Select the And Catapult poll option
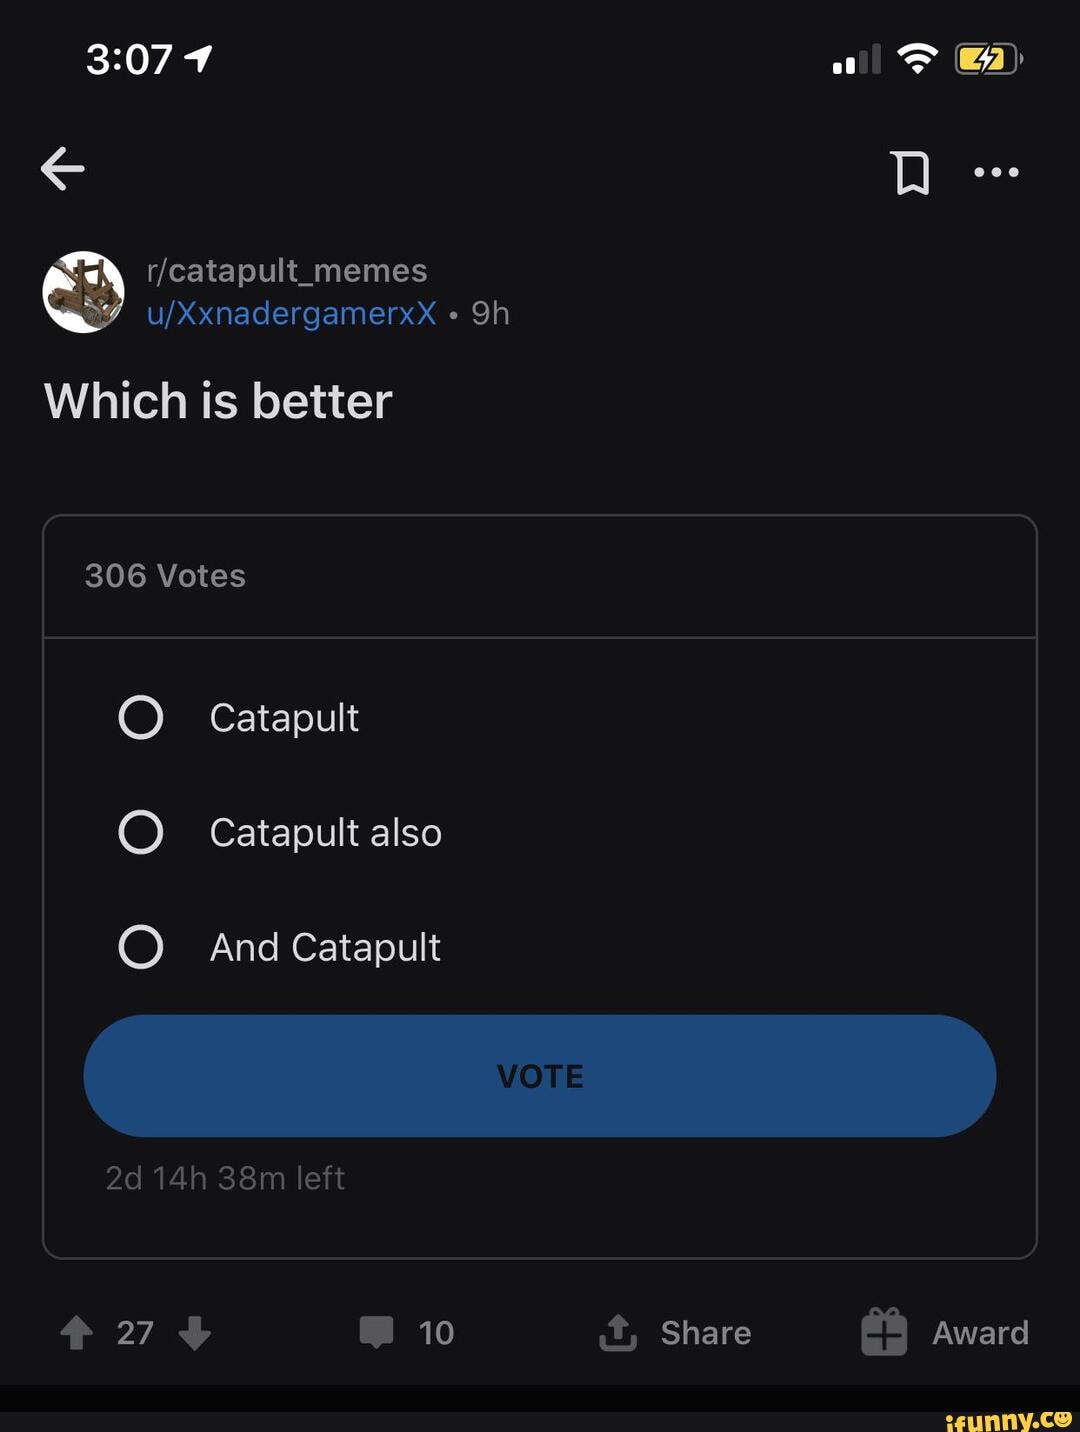Image resolution: width=1080 pixels, height=1432 pixels. [142, 947]
